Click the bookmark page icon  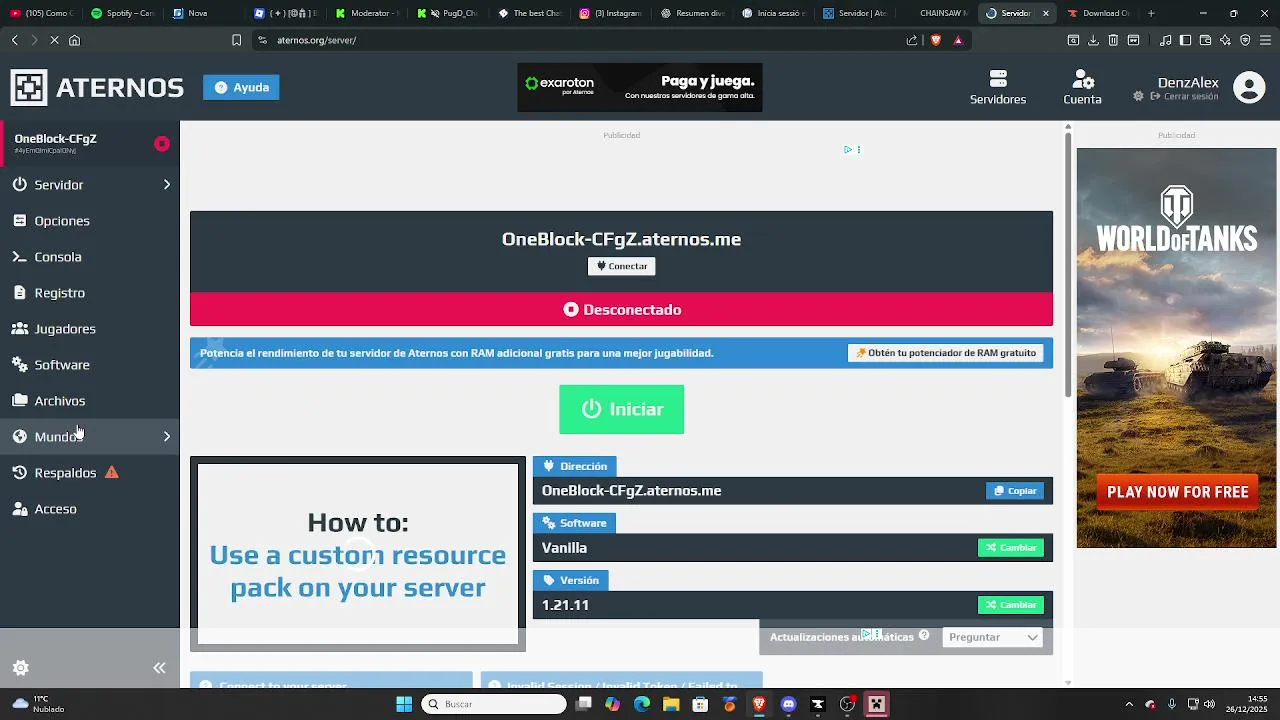(236, 40)
